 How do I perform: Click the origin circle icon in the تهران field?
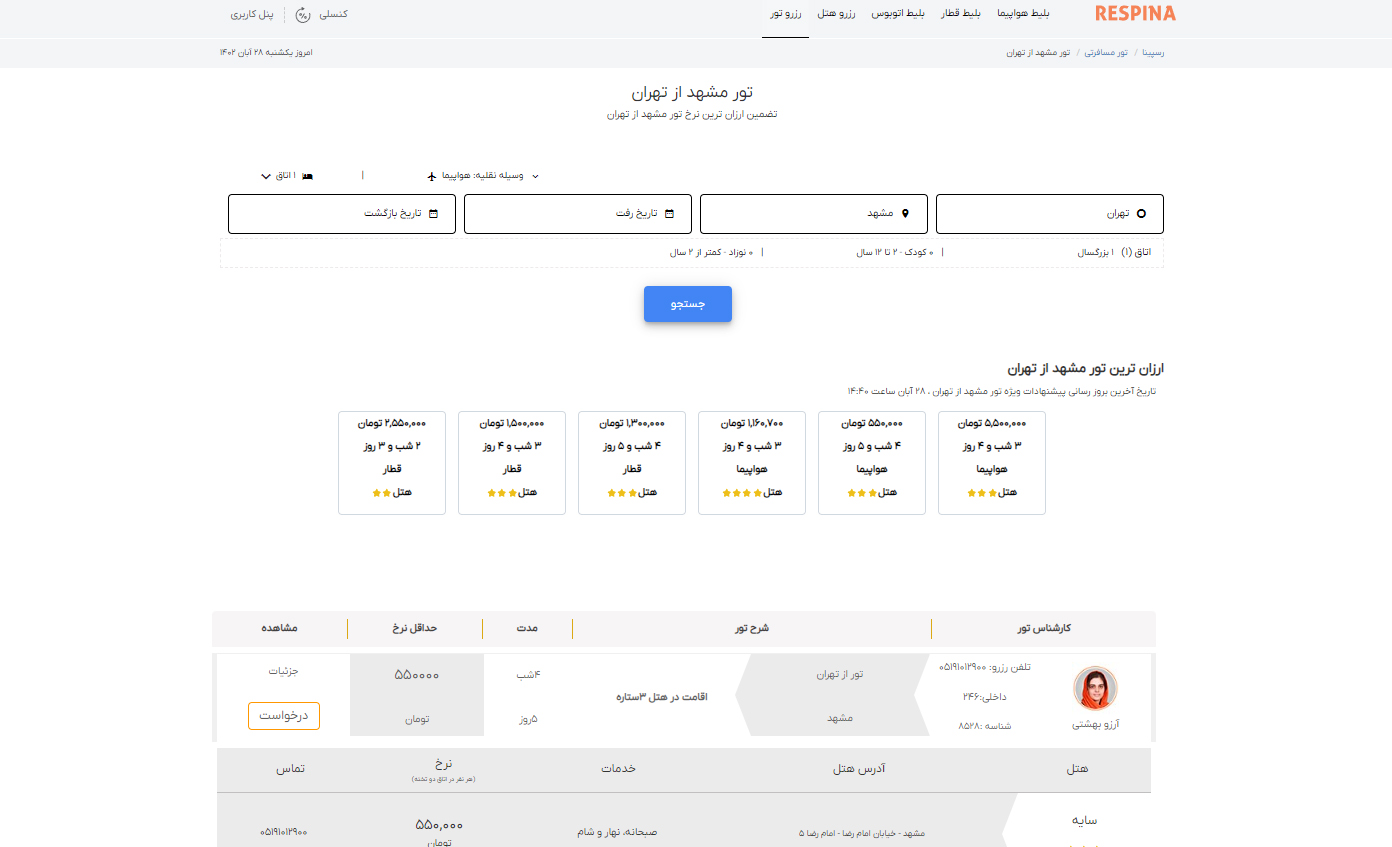coord(1143,213)
